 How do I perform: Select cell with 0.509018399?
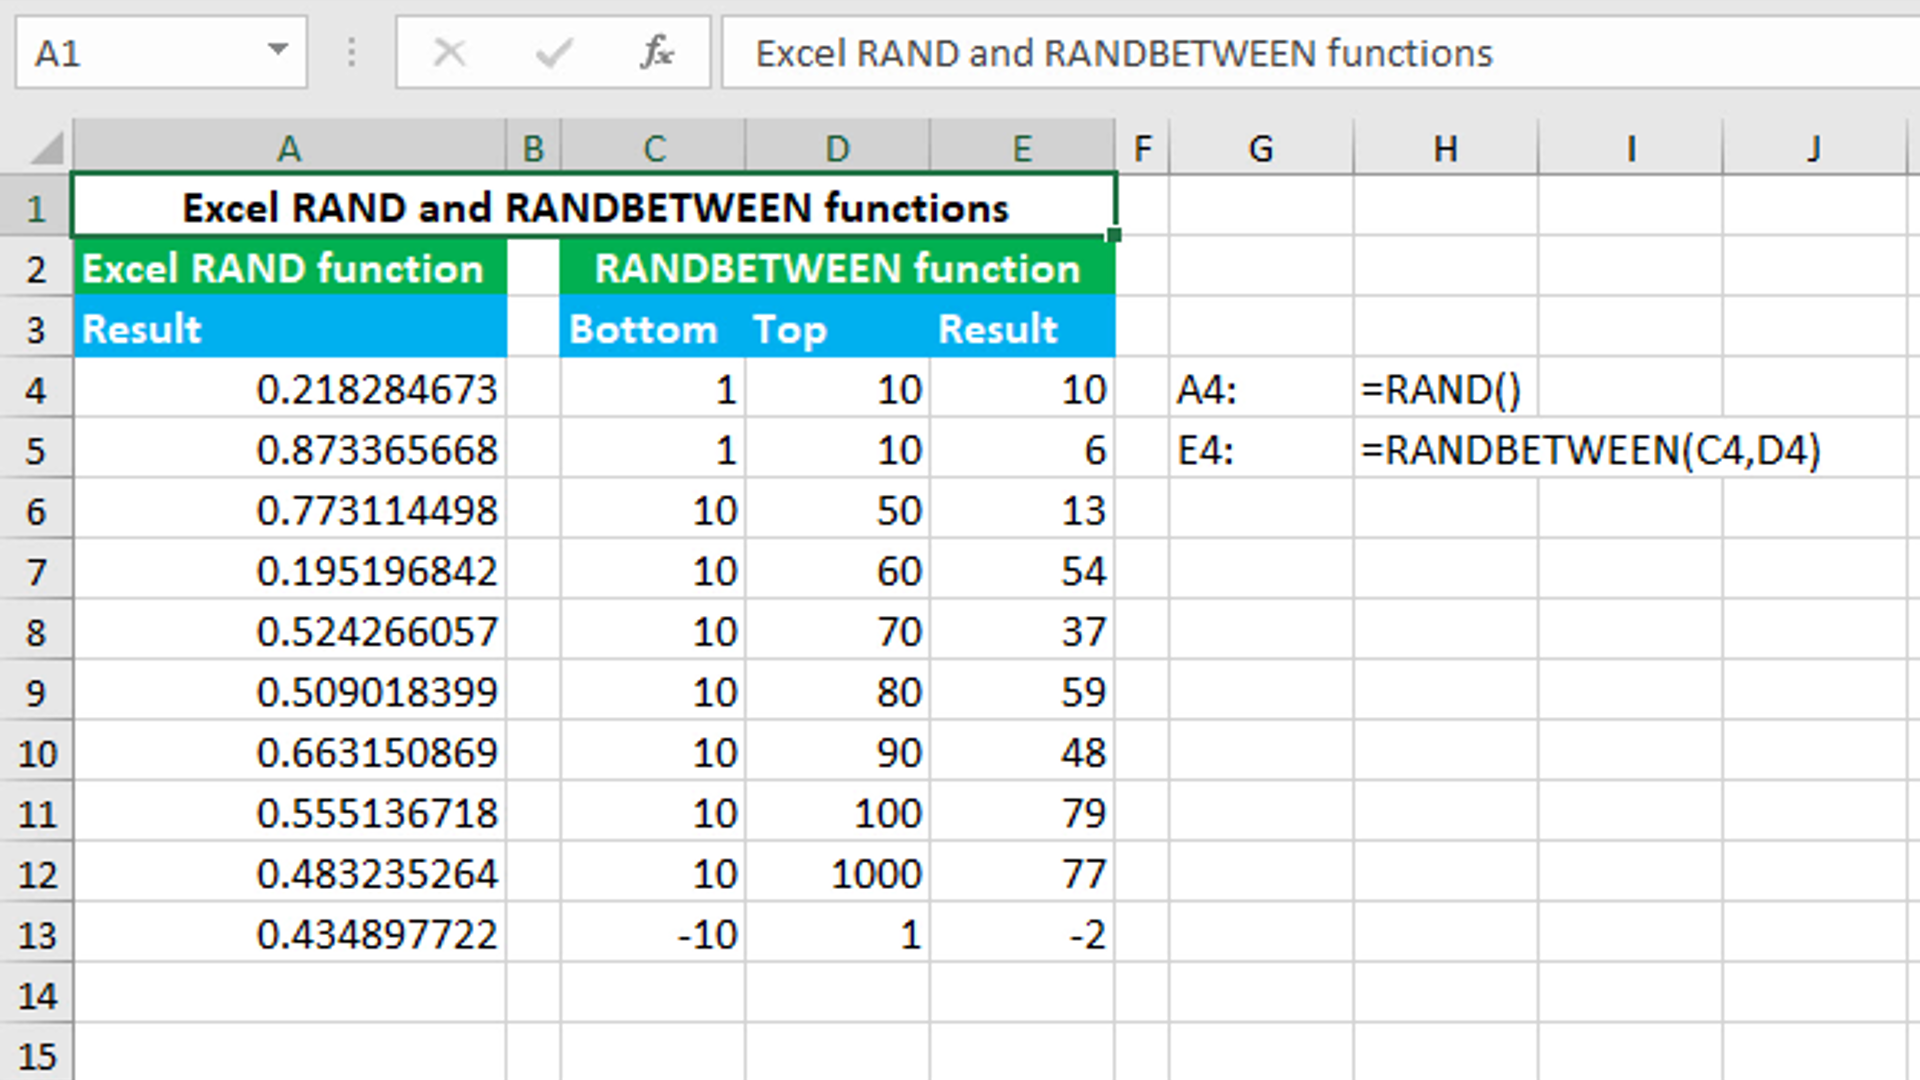(x=290, y=692)
